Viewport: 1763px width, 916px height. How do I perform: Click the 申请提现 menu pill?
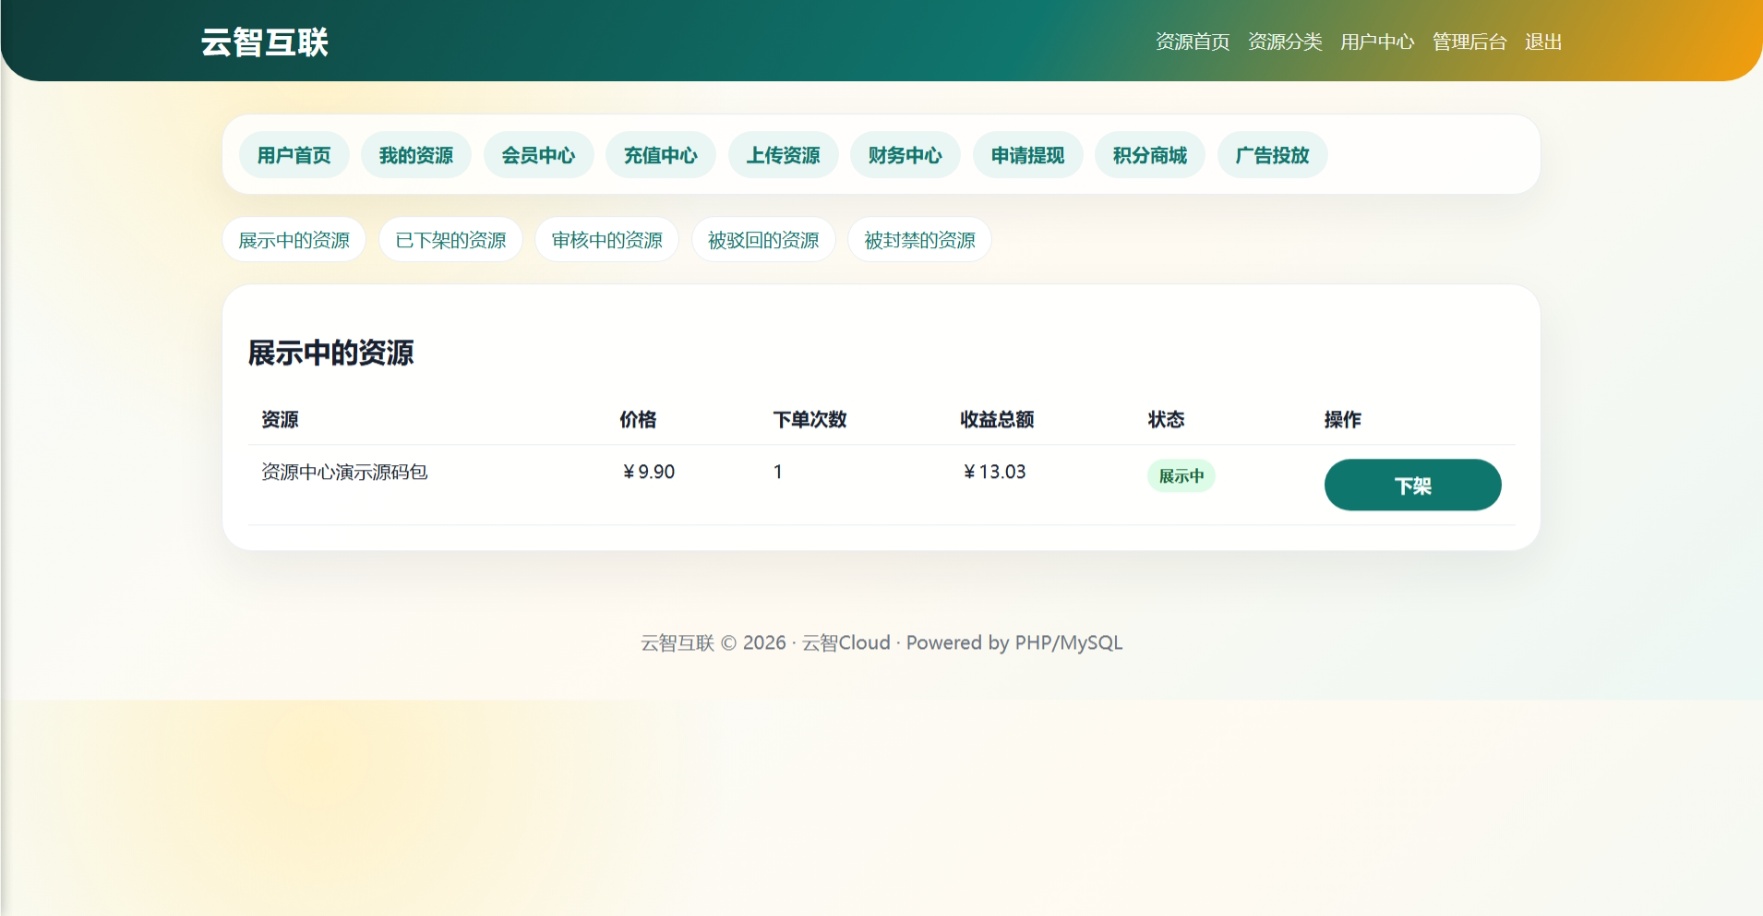[x=1028, y=155]
